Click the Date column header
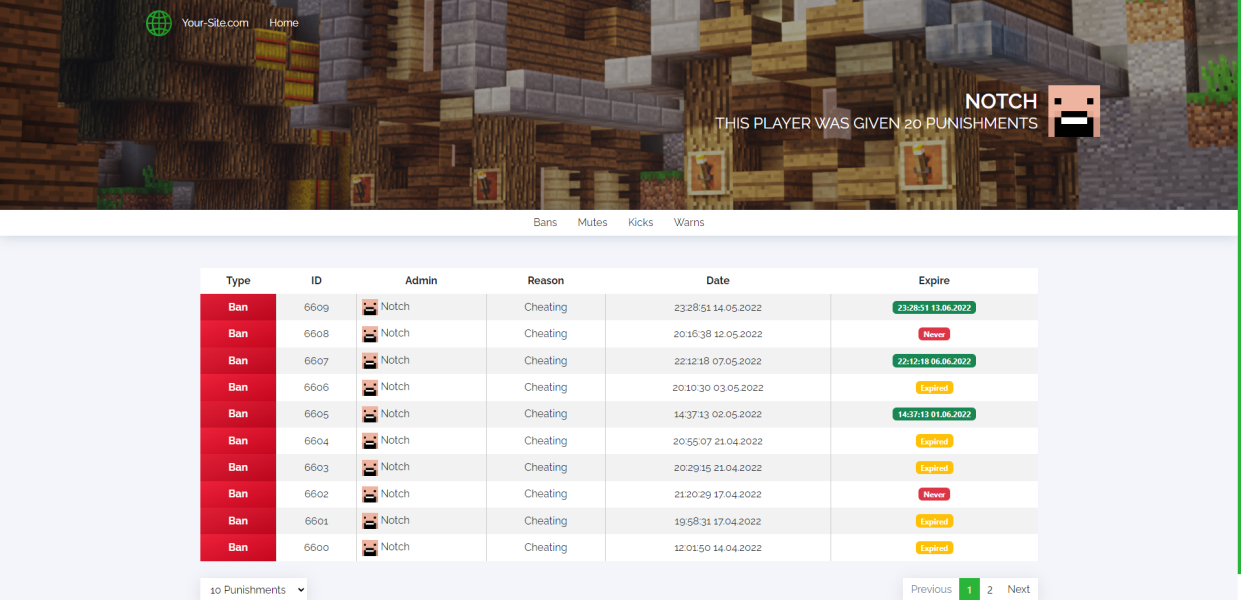The height and width of the screenshot is (600, 1241). (718, 281)
